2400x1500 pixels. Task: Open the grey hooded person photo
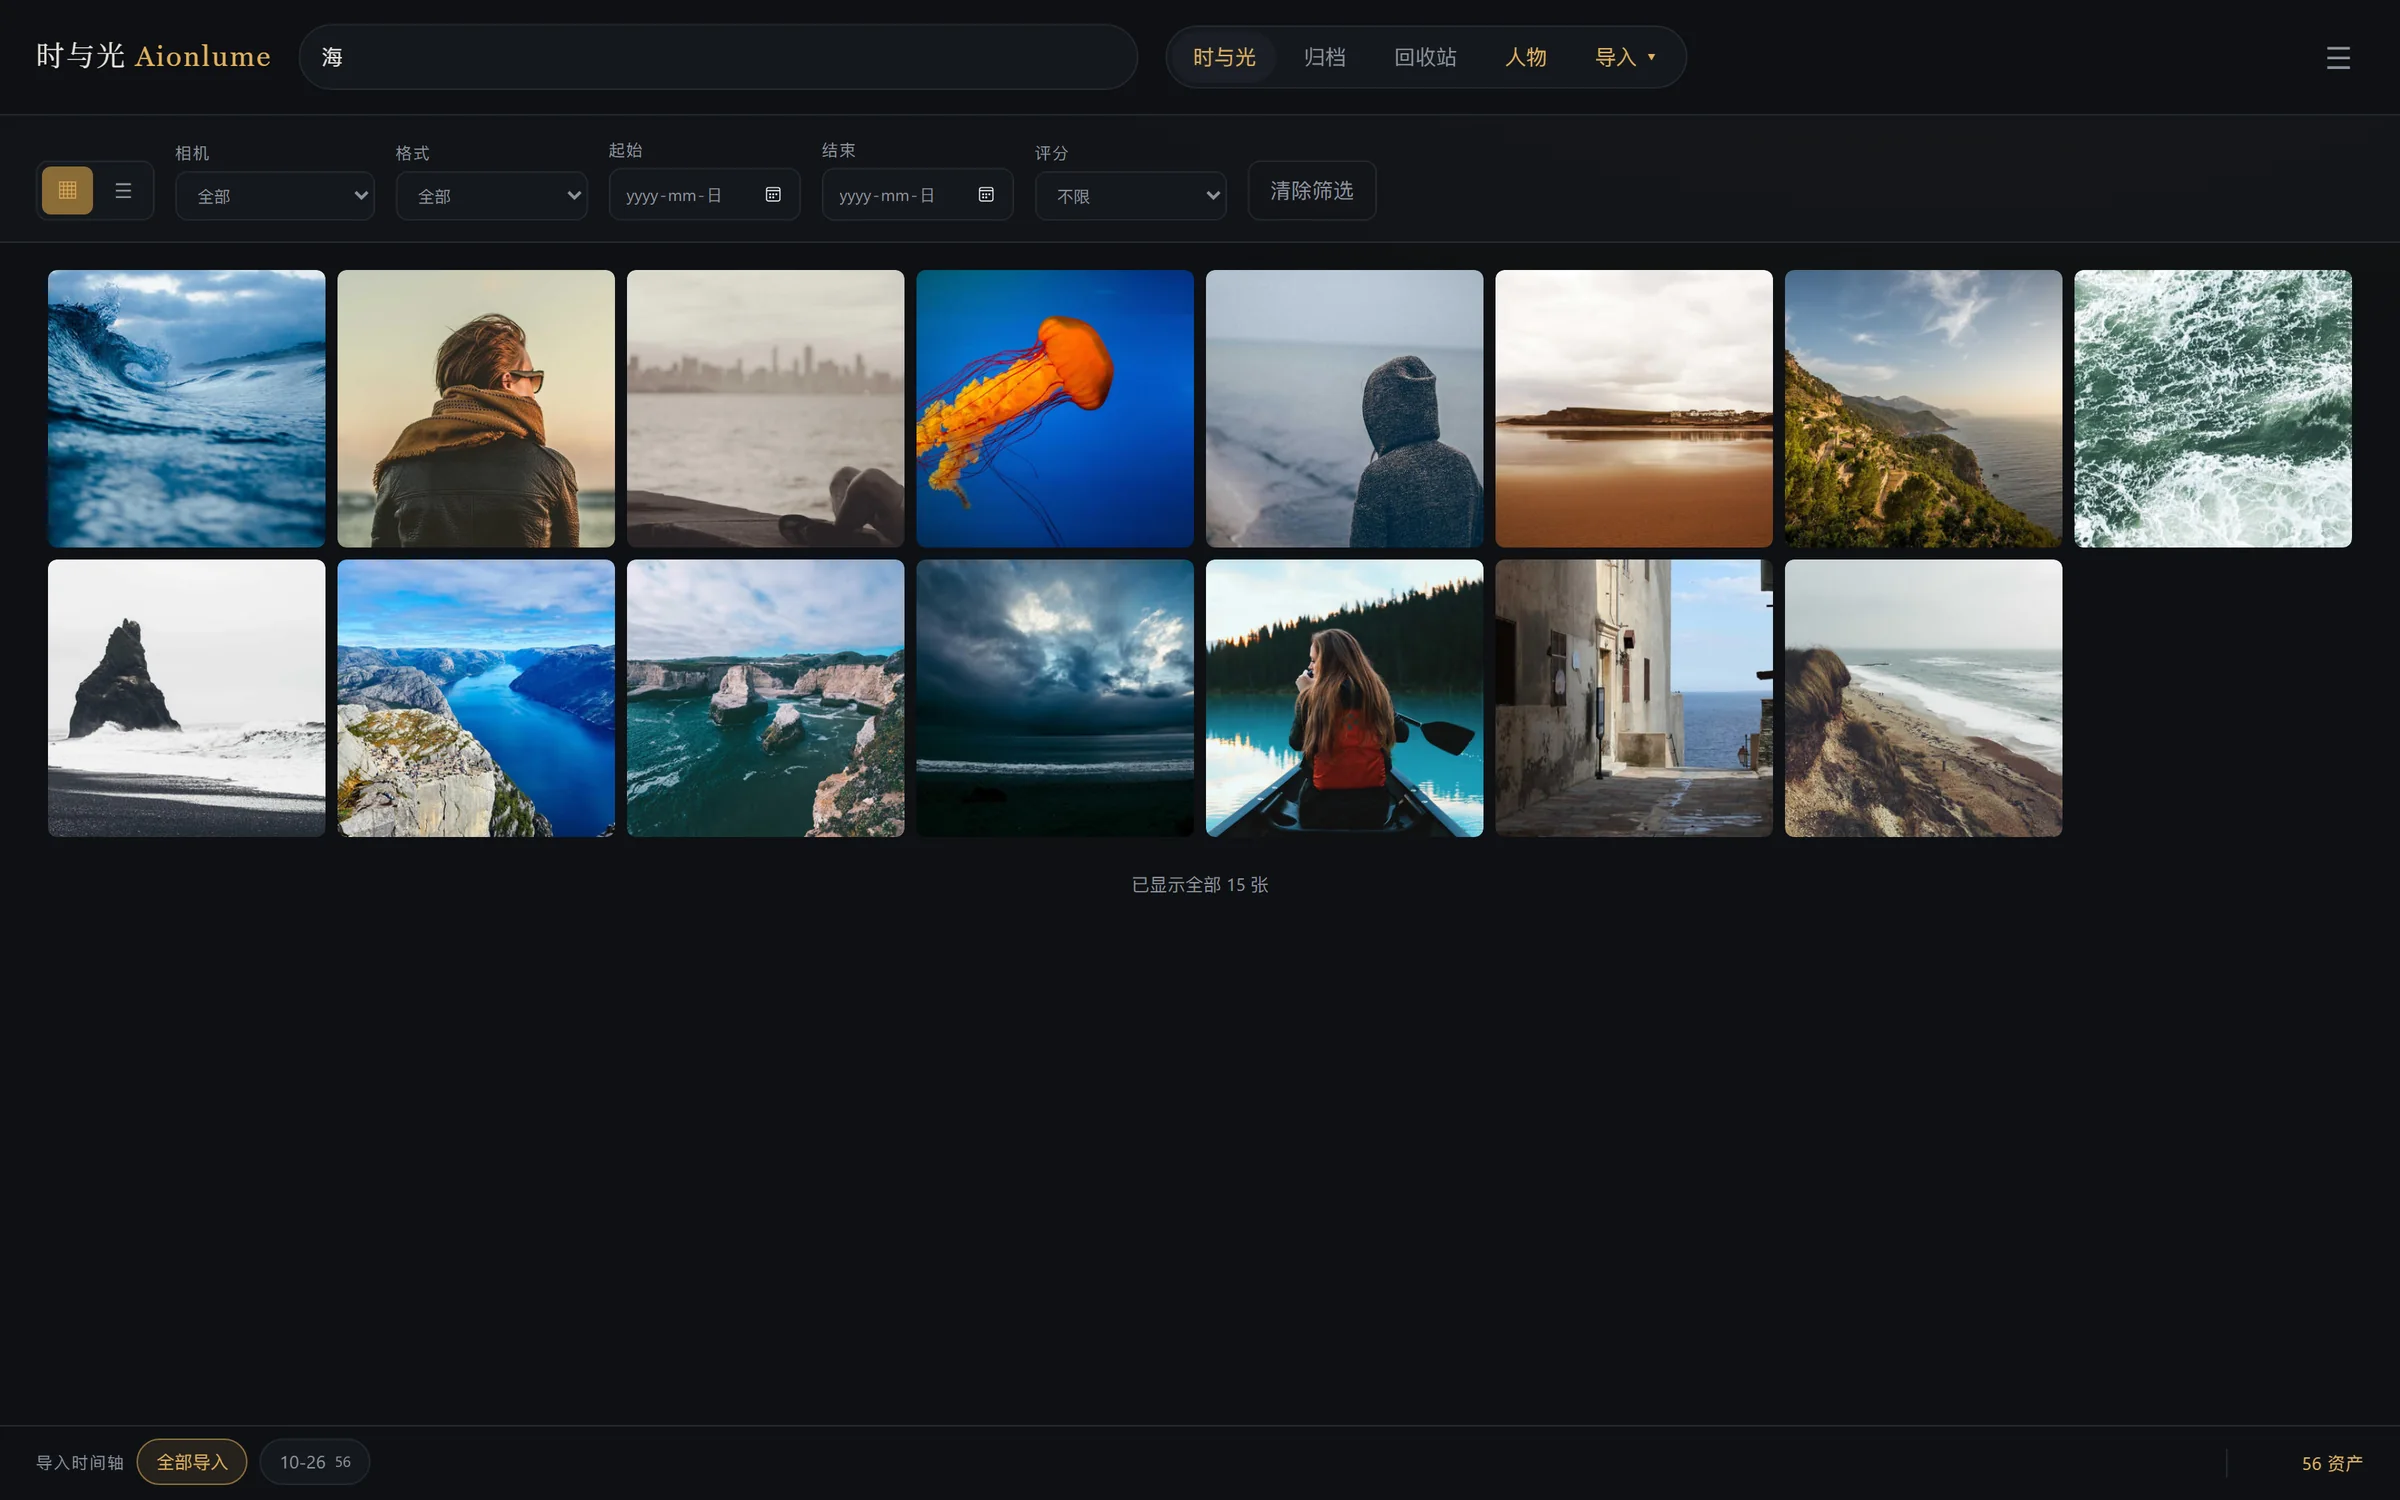[x=1345, y=408]
